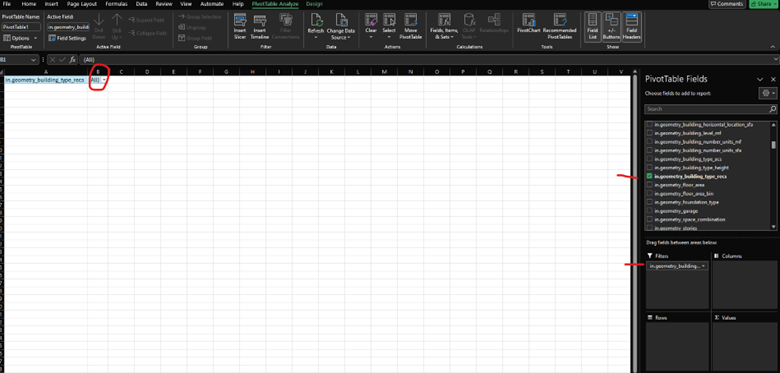Switch to the Design tab
Screen dimensions: 780x373
tap(314, 4)
